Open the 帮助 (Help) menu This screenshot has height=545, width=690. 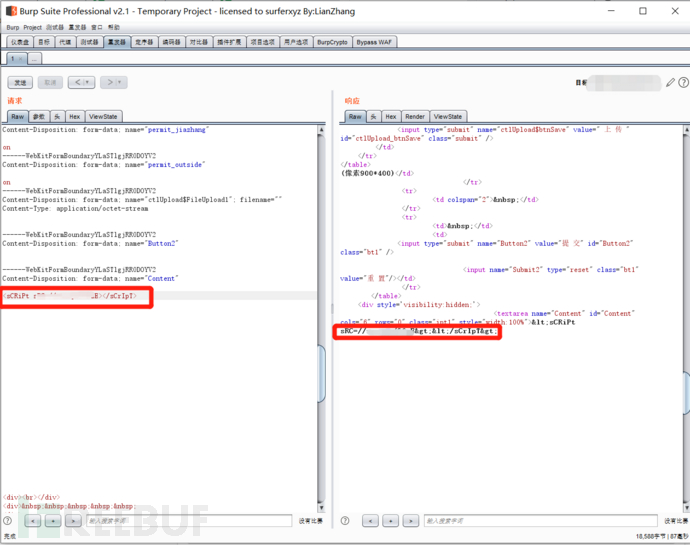coord(114,27)
